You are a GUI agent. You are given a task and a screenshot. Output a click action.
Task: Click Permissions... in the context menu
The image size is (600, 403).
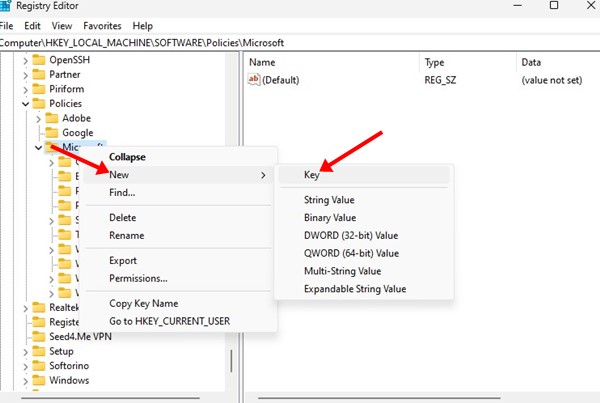(x=138, y=278)
